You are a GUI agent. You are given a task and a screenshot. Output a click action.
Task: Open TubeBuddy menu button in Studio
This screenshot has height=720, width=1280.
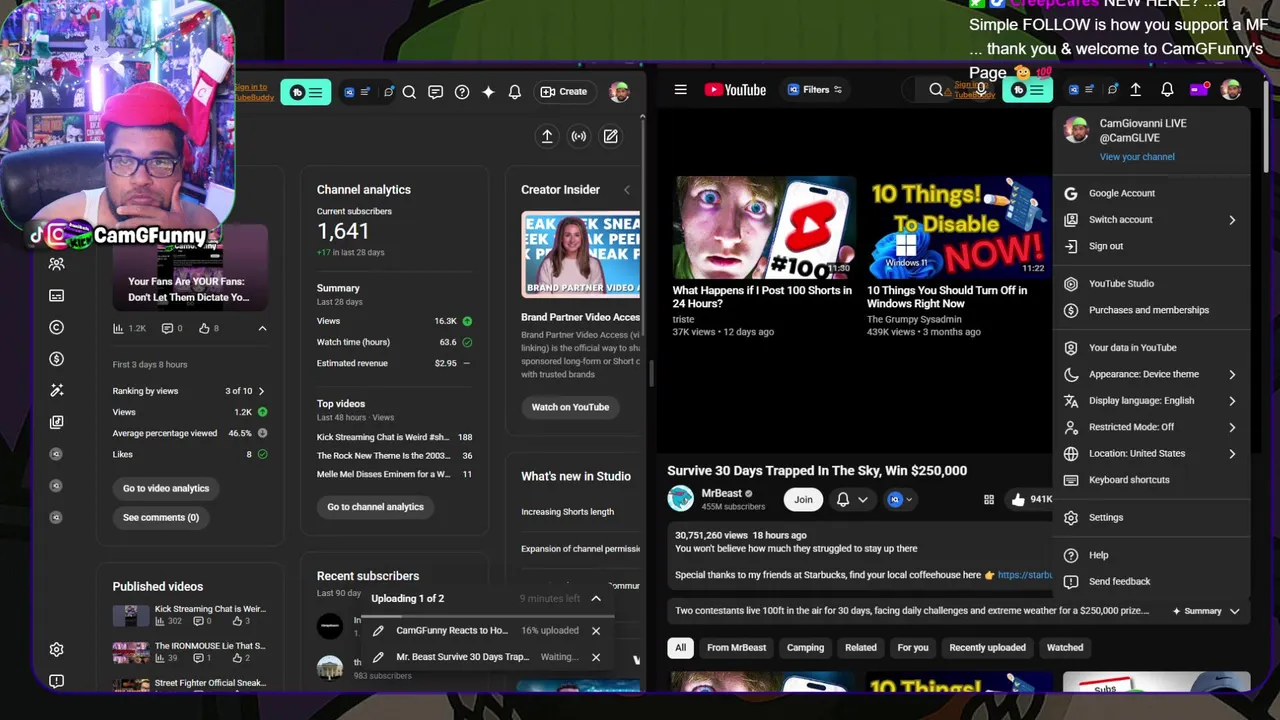[x=306, y=92]
